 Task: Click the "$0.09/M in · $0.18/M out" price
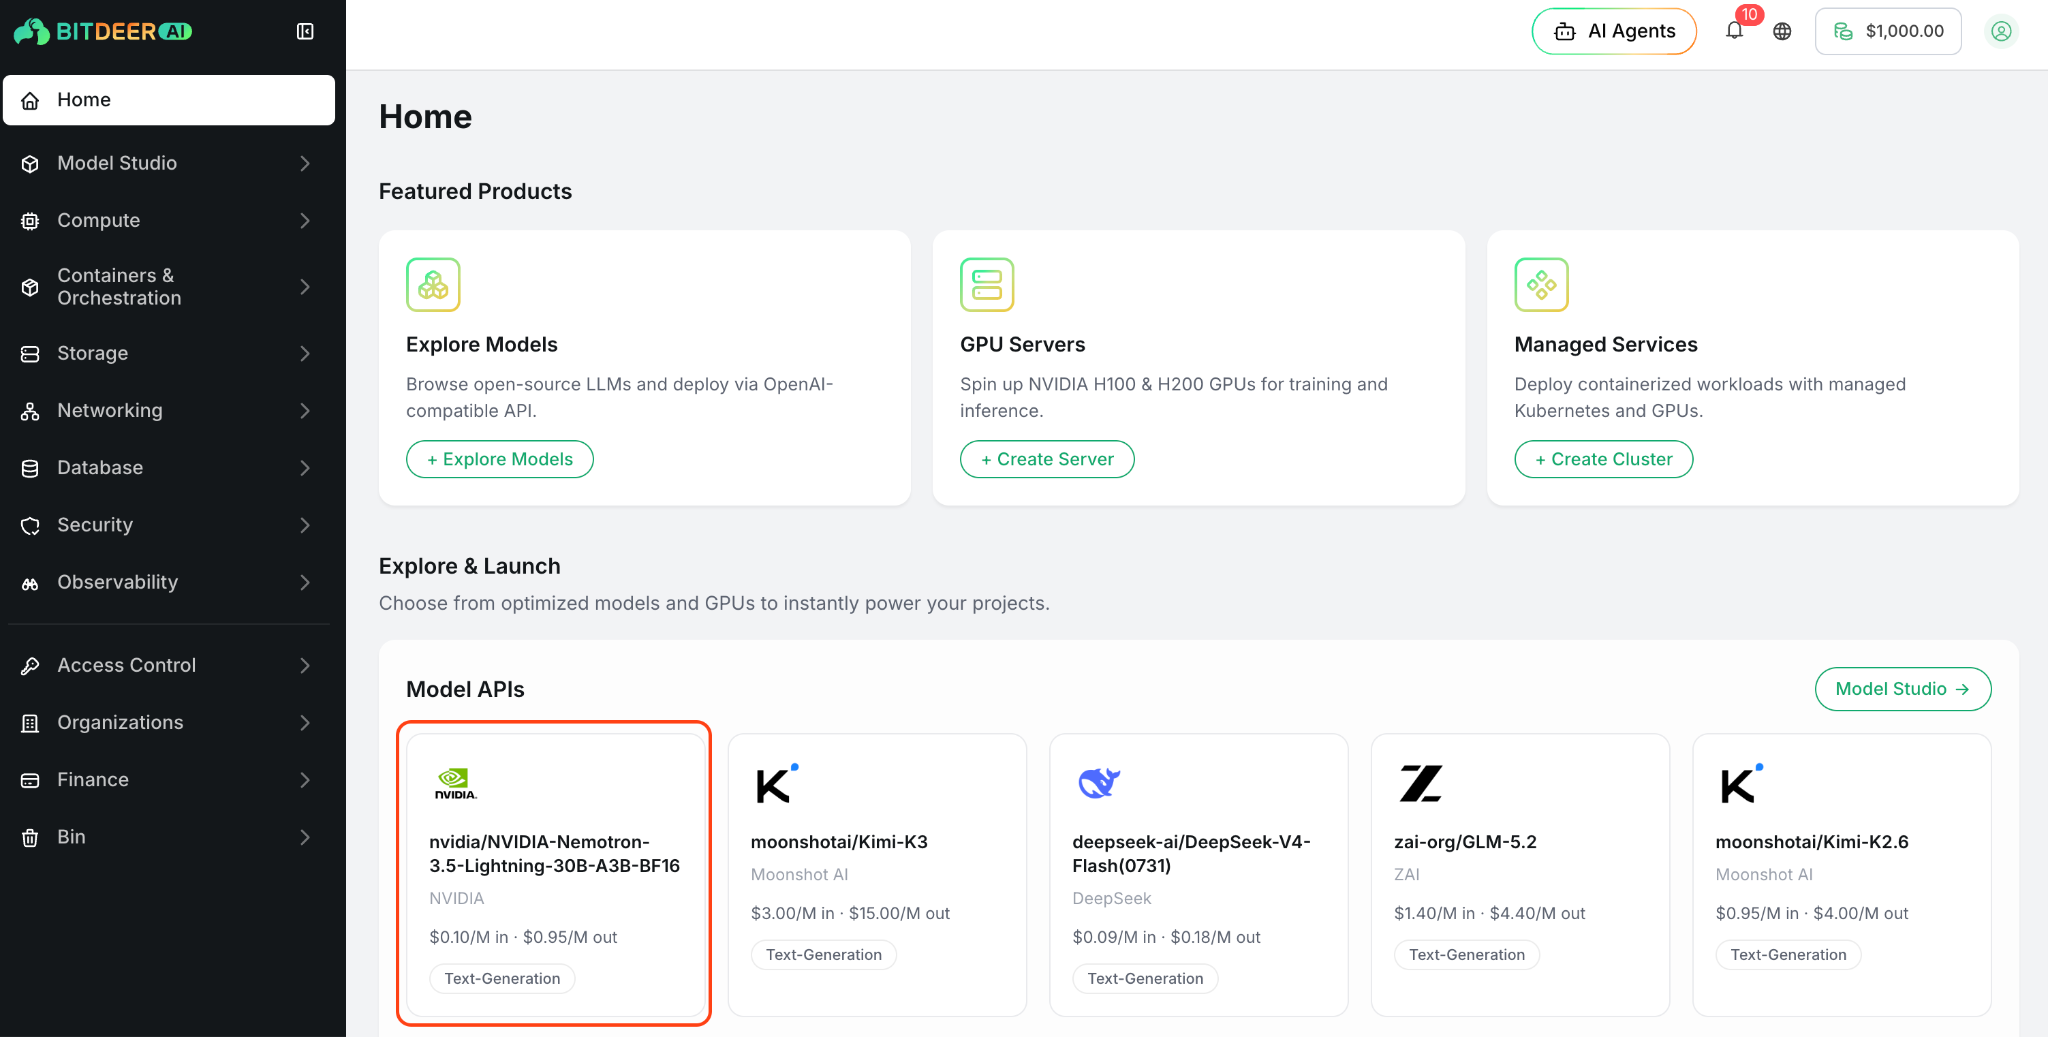tap(1166, 937)
